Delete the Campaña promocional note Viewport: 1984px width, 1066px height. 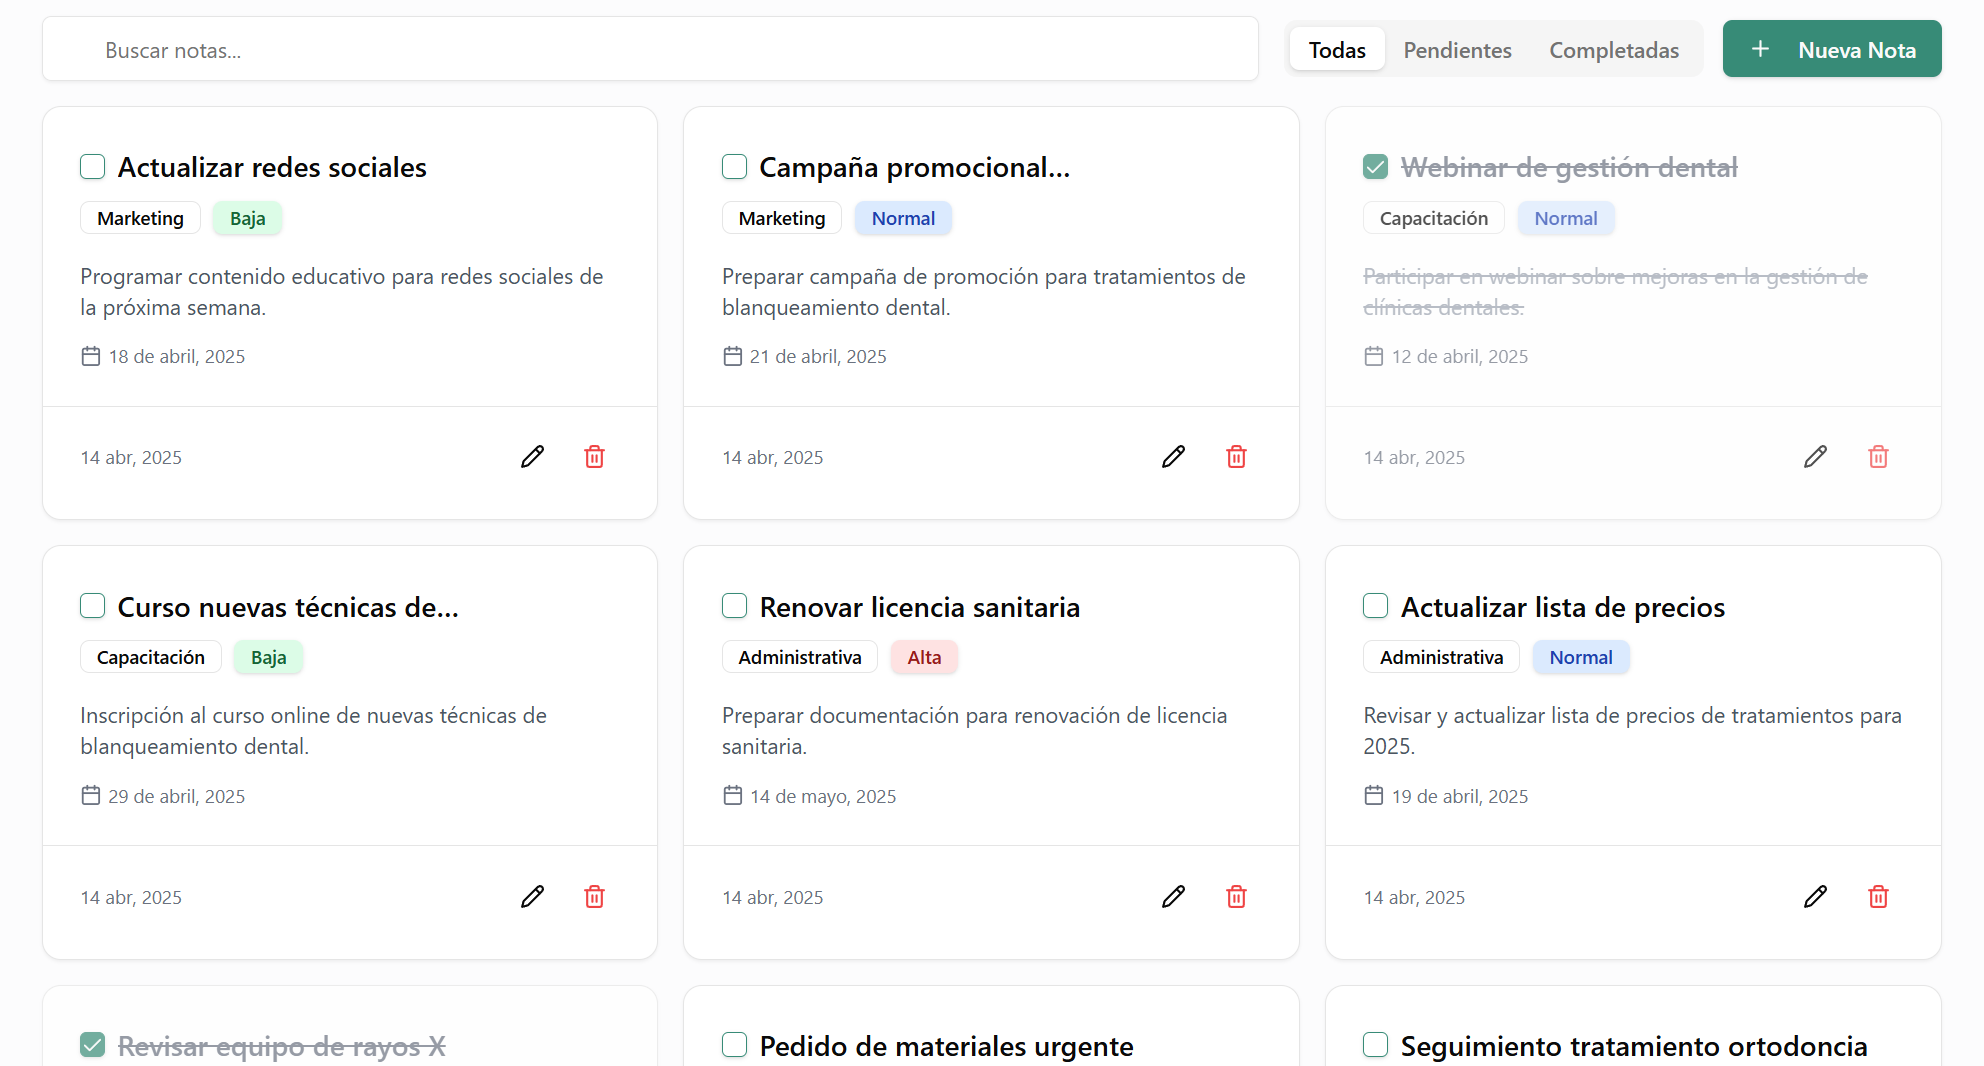tap(1236, 457)
